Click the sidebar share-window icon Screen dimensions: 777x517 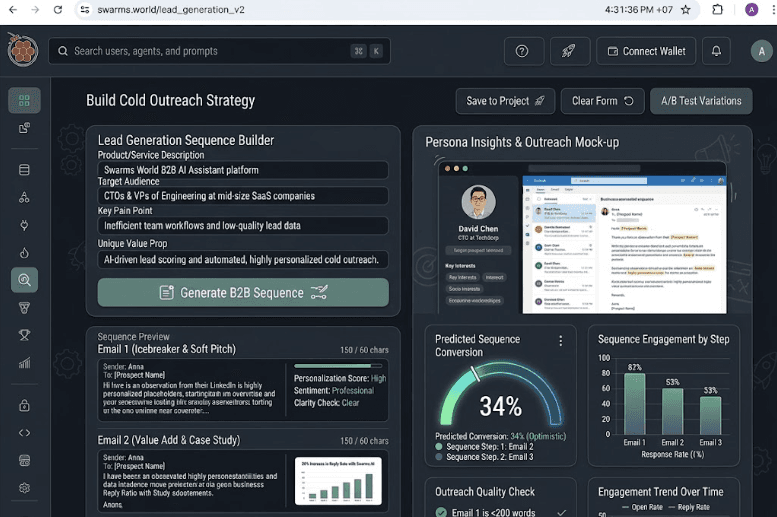pos(24,128)
